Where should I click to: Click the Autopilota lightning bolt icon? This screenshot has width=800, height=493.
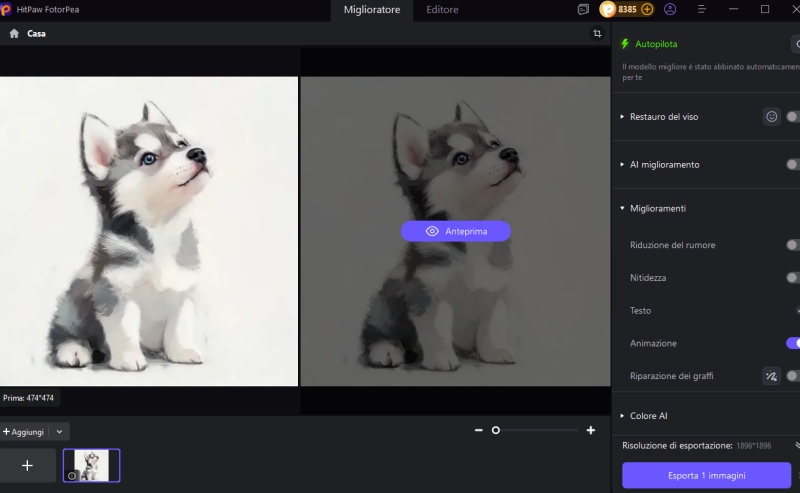point(625,44)
